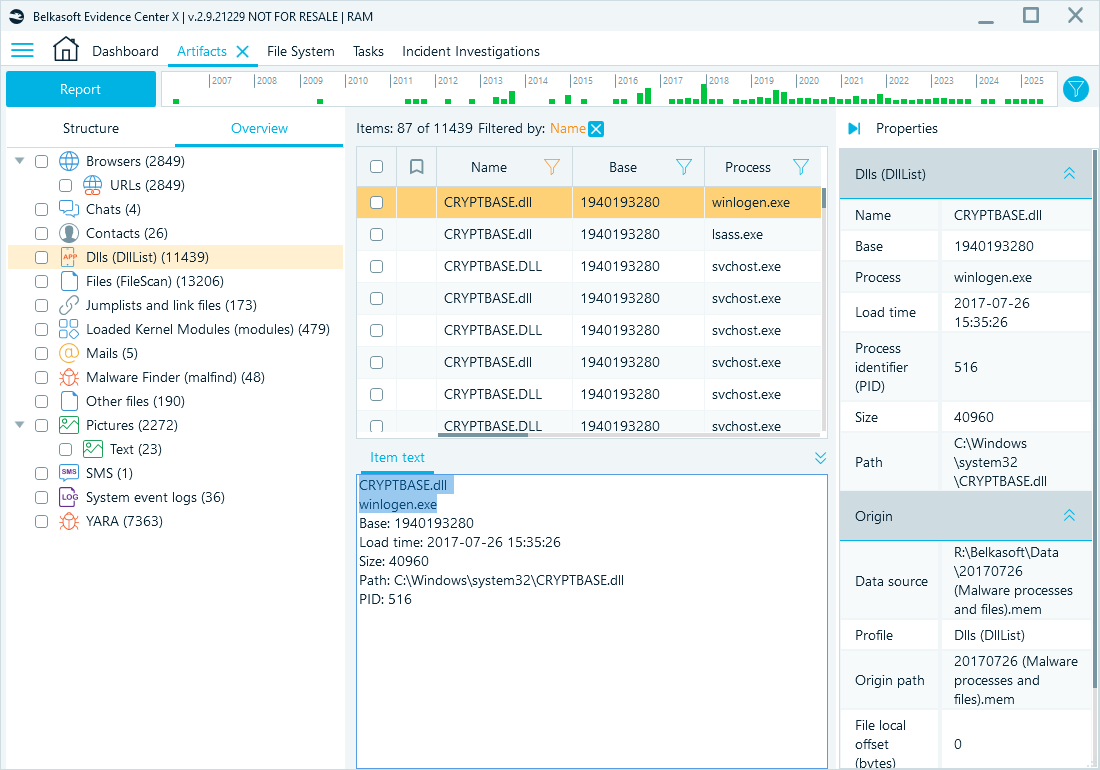The image size is (1100, 770).
Task: Open the Base column filter funnel
Action: point(683,166)
